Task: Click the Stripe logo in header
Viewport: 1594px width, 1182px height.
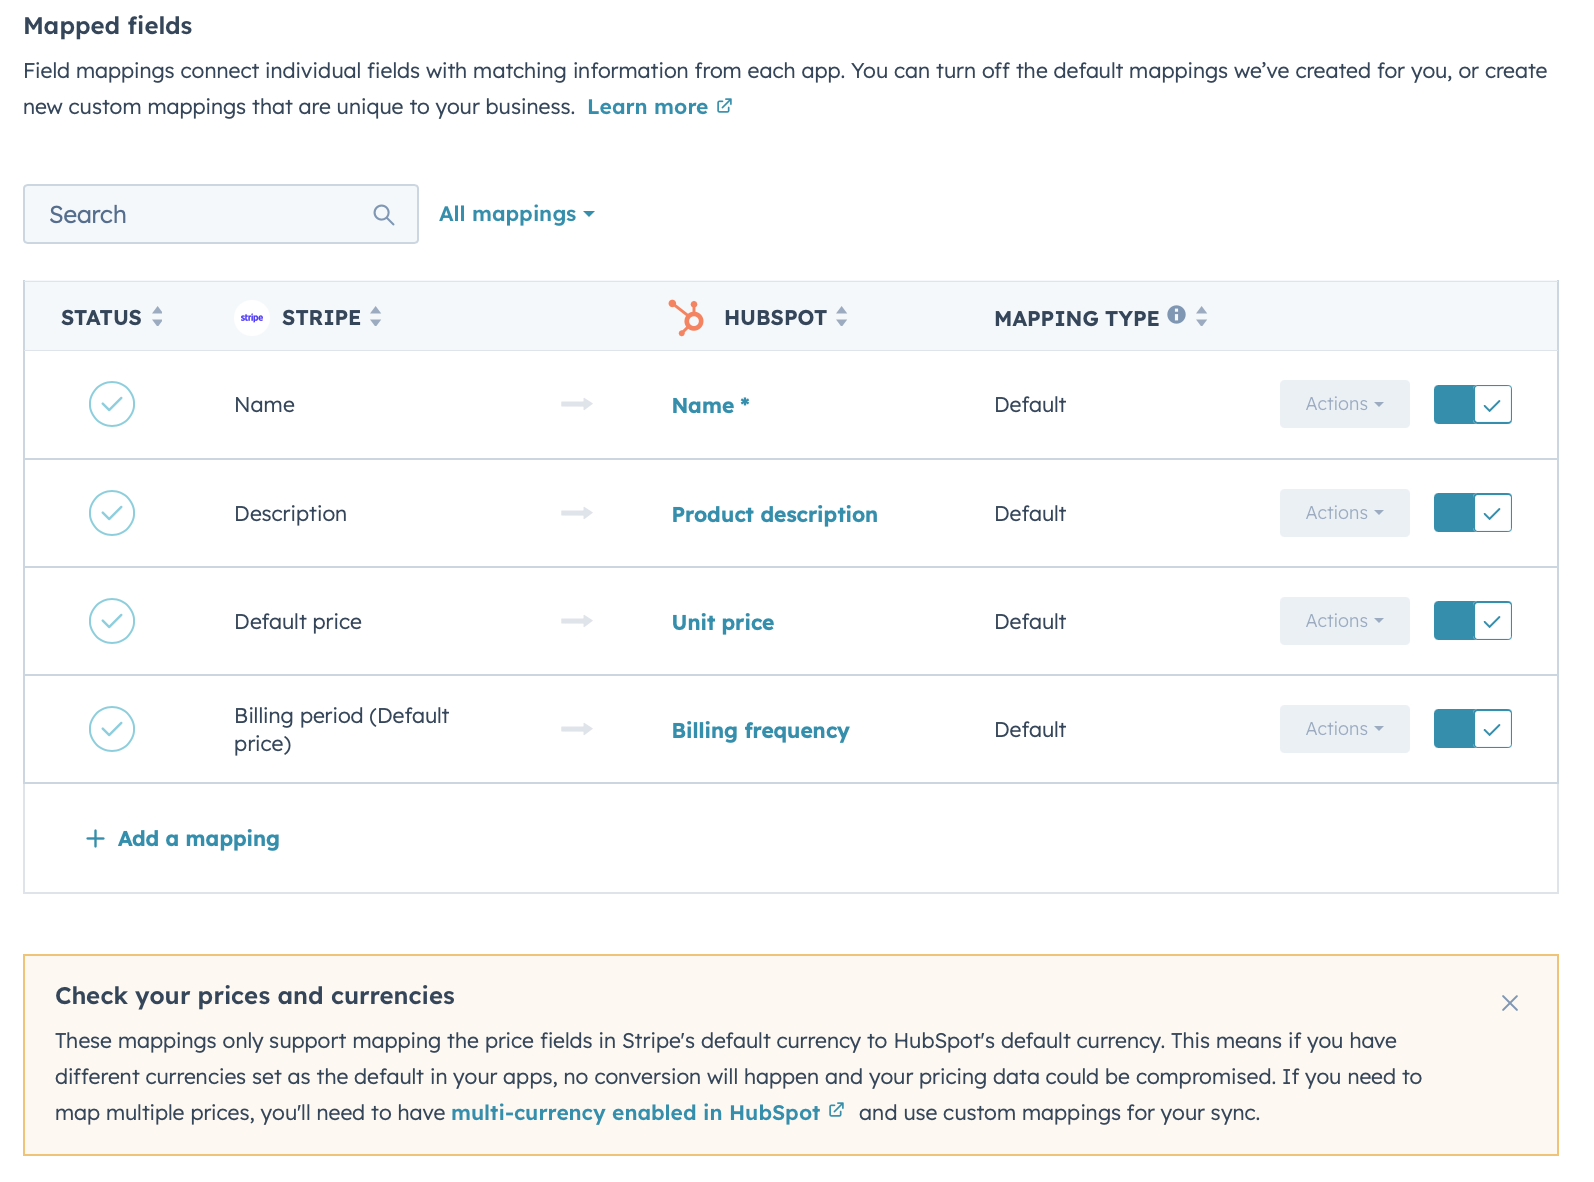Action: coord(252,318)
